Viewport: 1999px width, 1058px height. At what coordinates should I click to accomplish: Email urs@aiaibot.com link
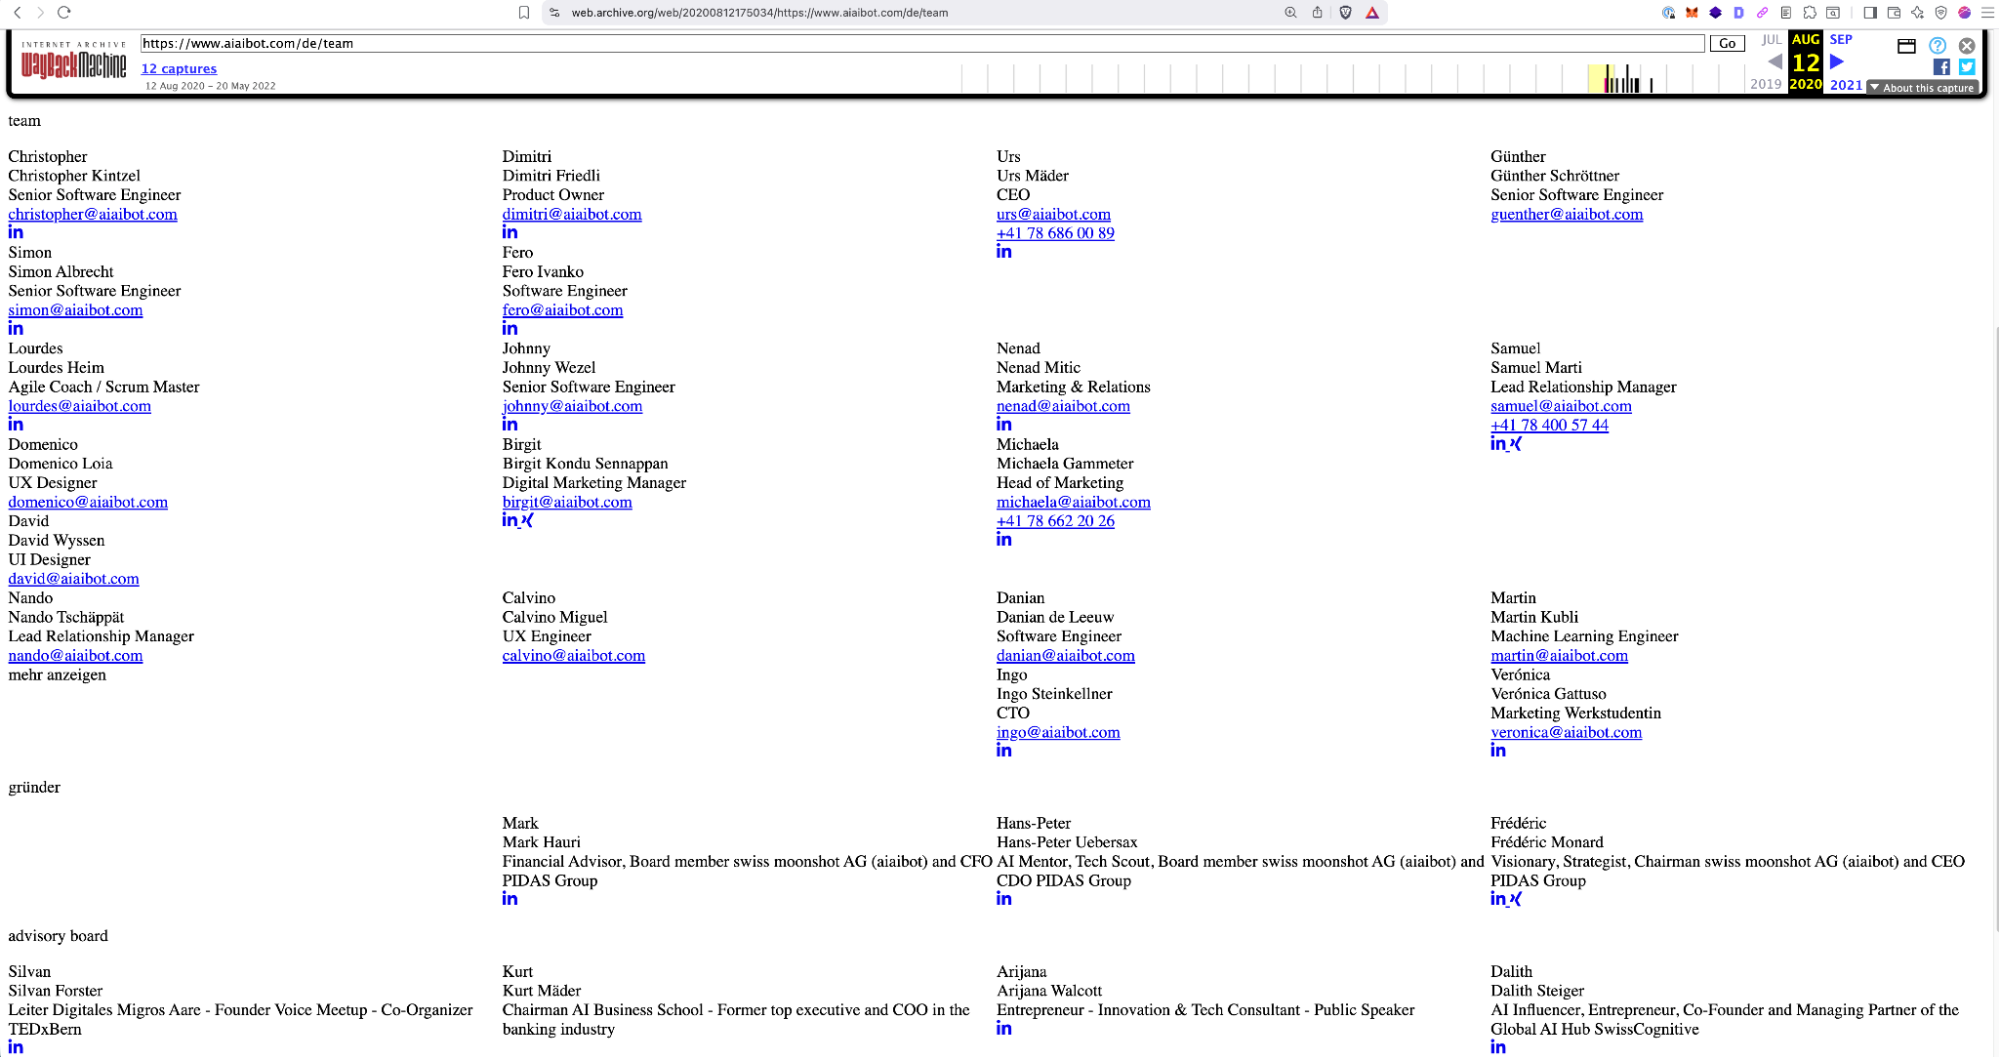coord(1053,214)
